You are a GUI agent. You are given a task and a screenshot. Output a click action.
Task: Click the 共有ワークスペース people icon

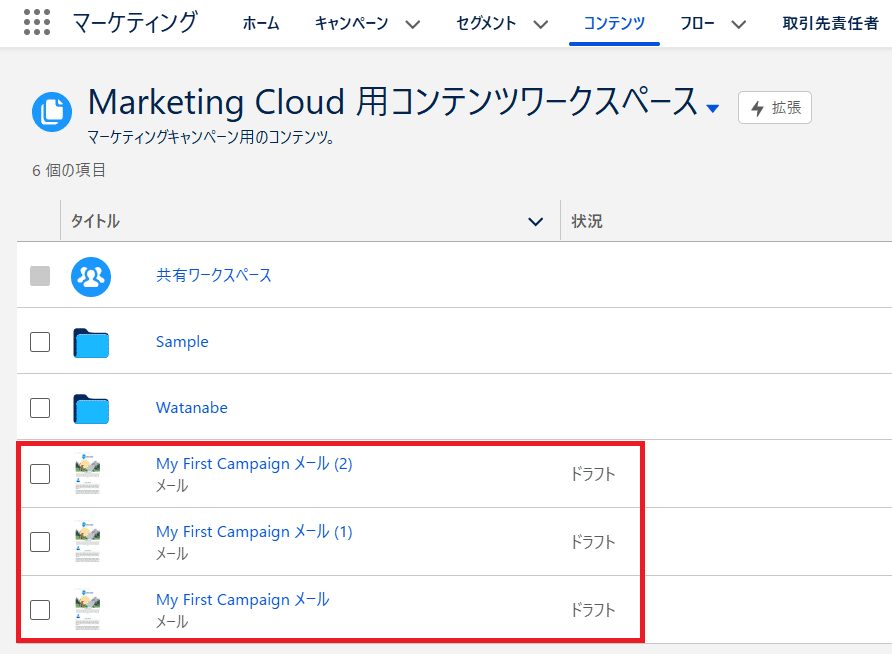click(x=91, y=277)
